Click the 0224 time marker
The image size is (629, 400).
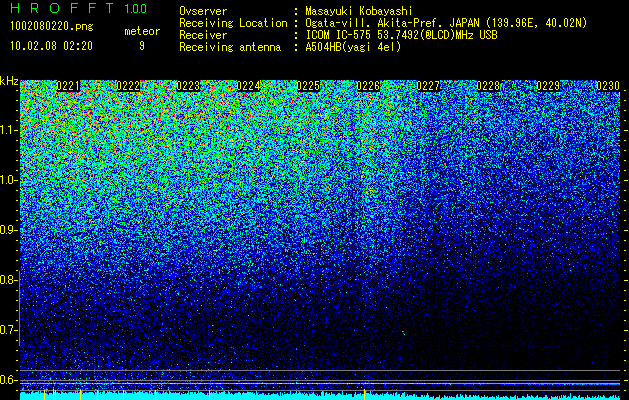click(x=248, y=86)
